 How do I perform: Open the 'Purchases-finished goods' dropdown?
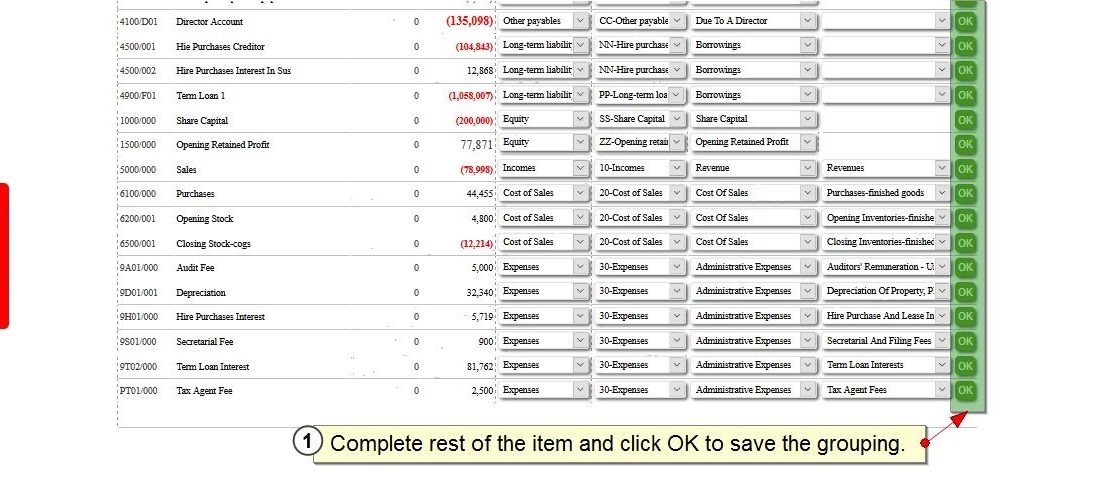[x=941, y=193]
